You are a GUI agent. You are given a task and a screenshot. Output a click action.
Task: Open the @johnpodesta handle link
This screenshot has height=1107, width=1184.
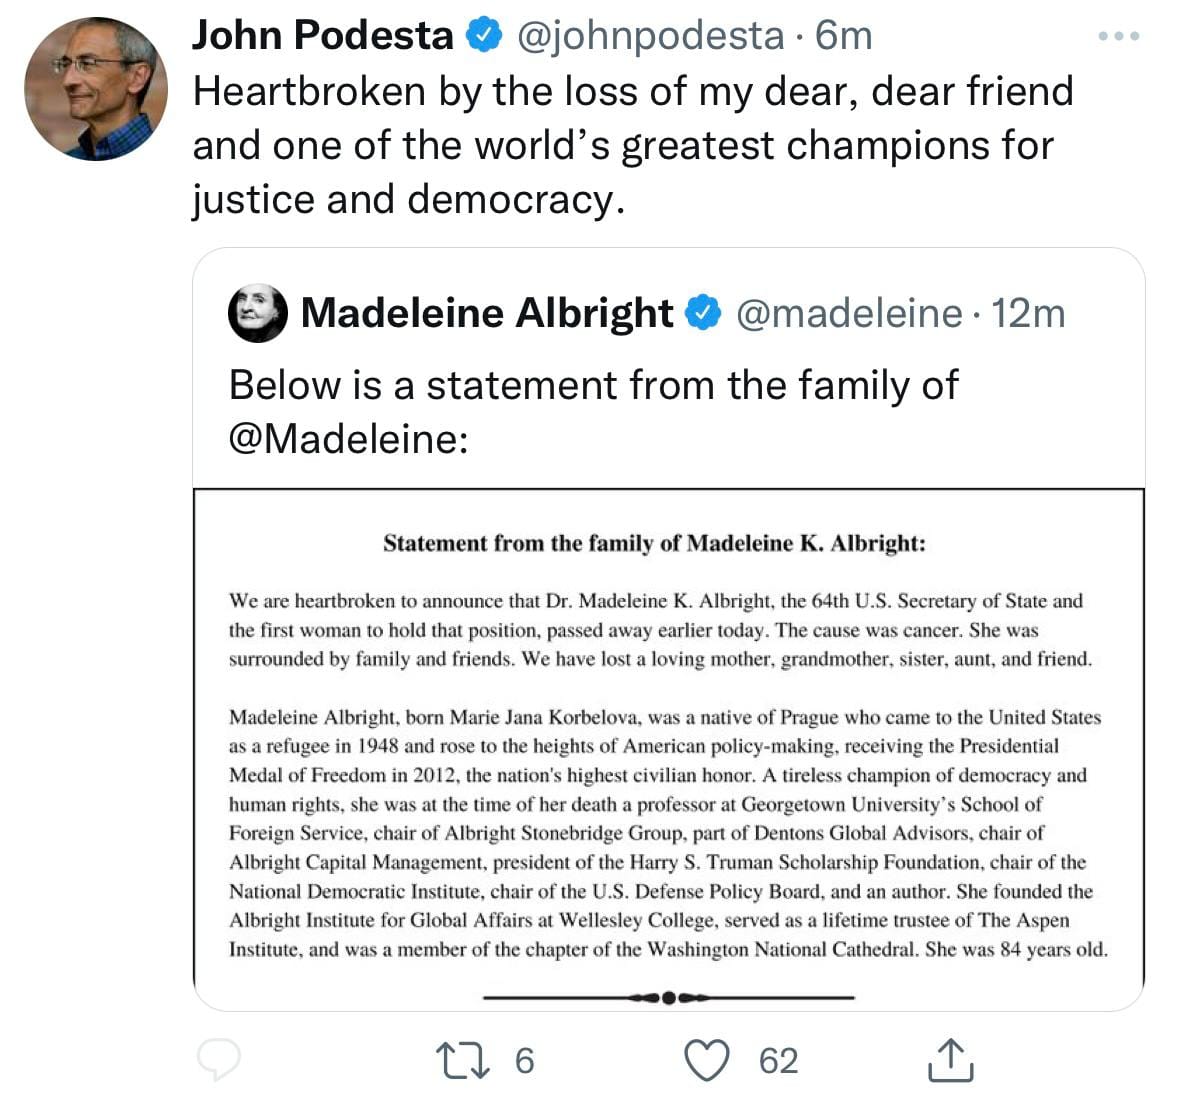pyautogui.click(x=649, y=36)
